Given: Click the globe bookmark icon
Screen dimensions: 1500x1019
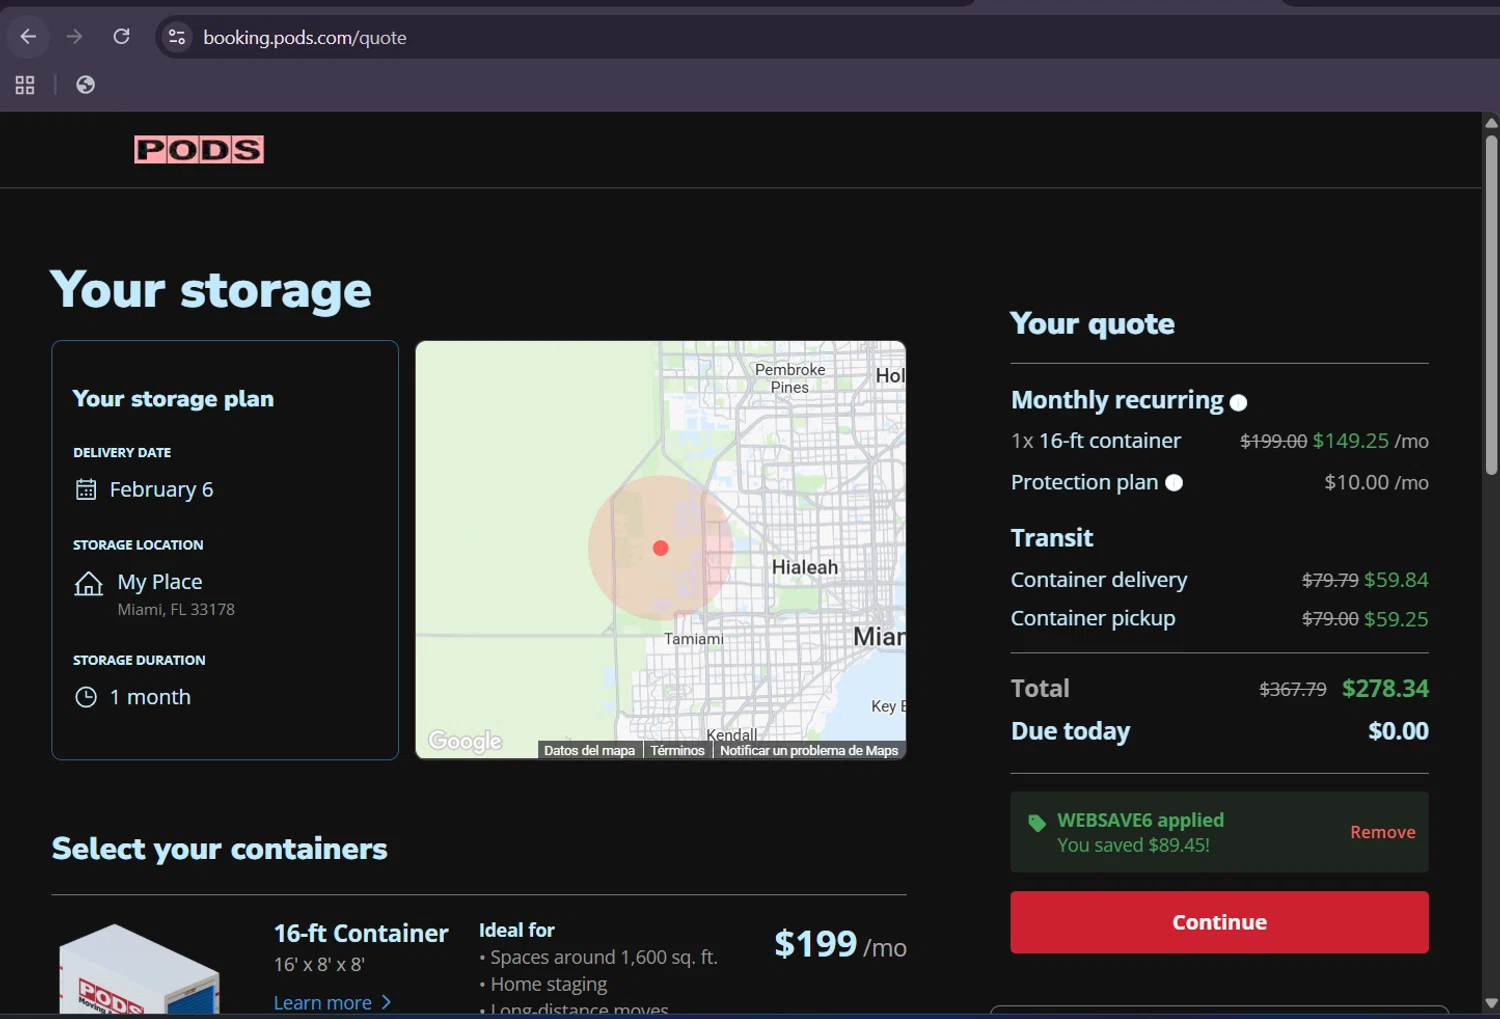Looking at the screenshot, I should tap(85, 85).
